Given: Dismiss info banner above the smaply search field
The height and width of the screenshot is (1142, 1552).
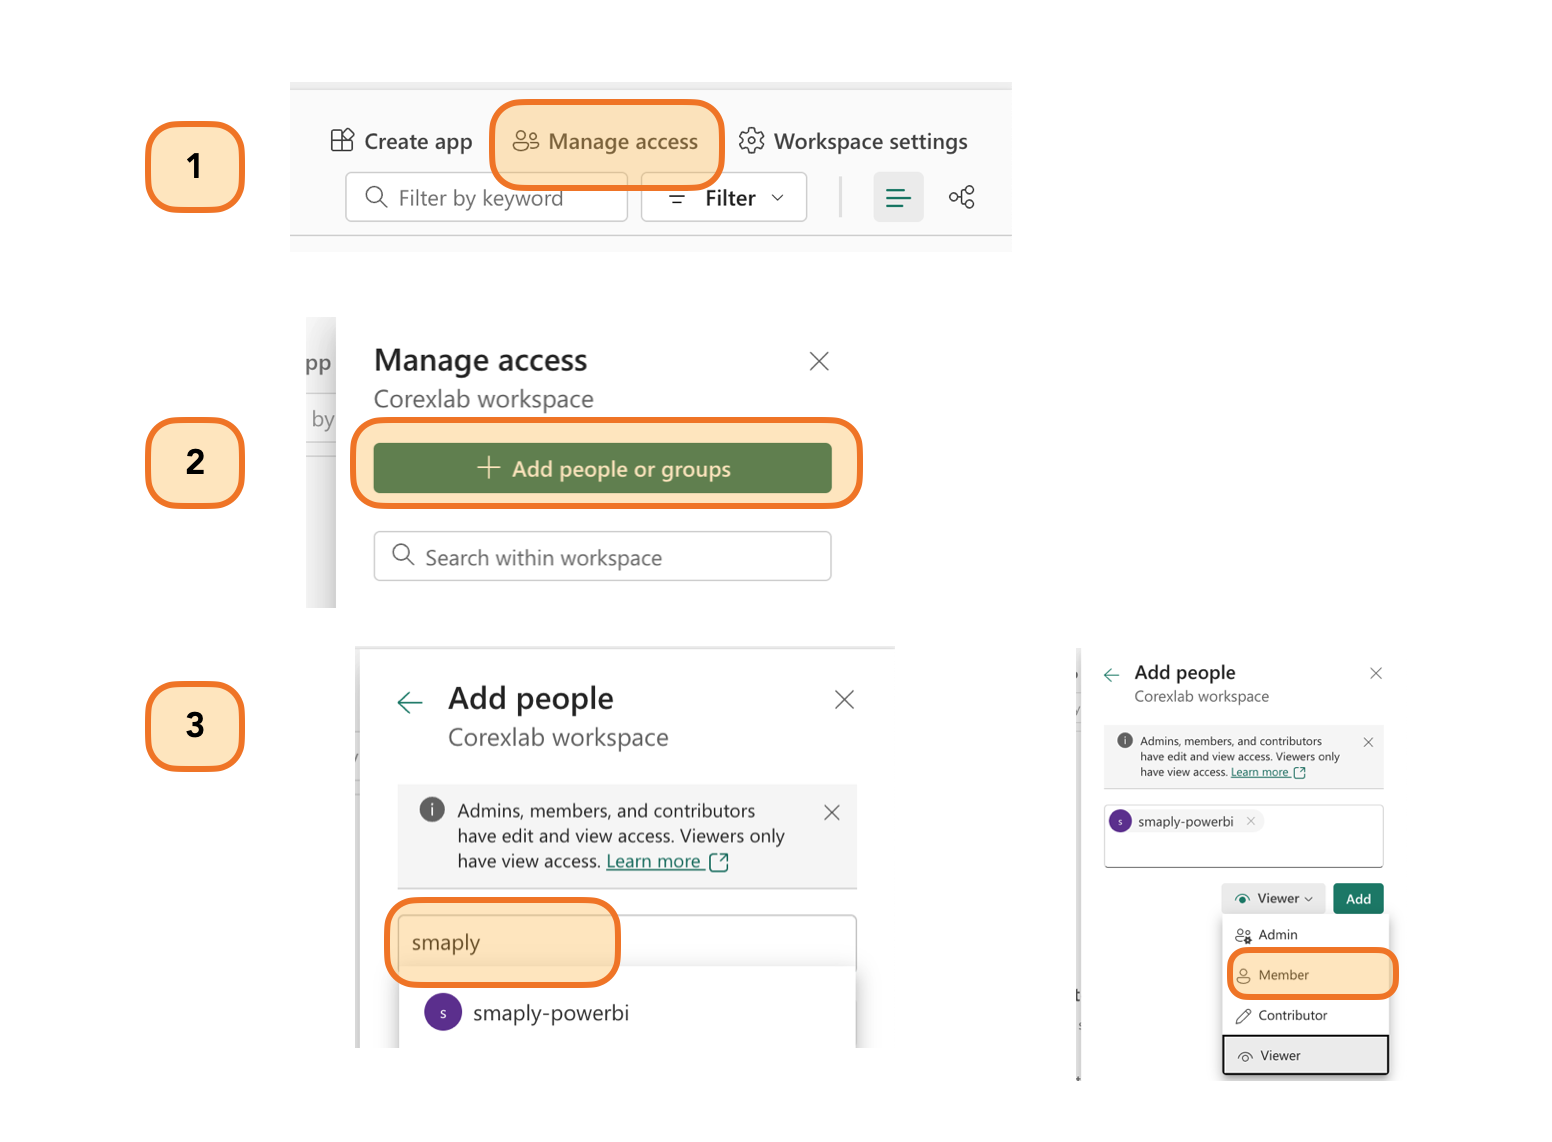Looking at the screenshot, I should coord(831,812).
